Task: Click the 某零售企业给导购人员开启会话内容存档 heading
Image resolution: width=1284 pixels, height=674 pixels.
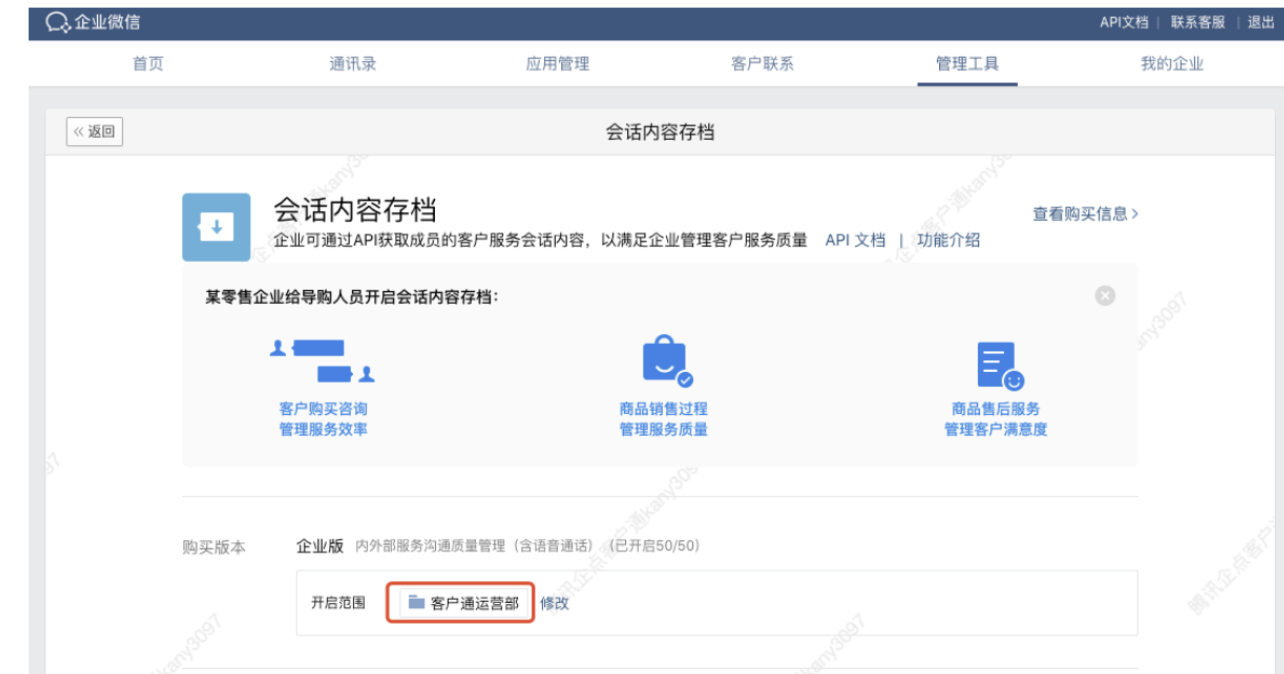Action: tap(352, 297)
